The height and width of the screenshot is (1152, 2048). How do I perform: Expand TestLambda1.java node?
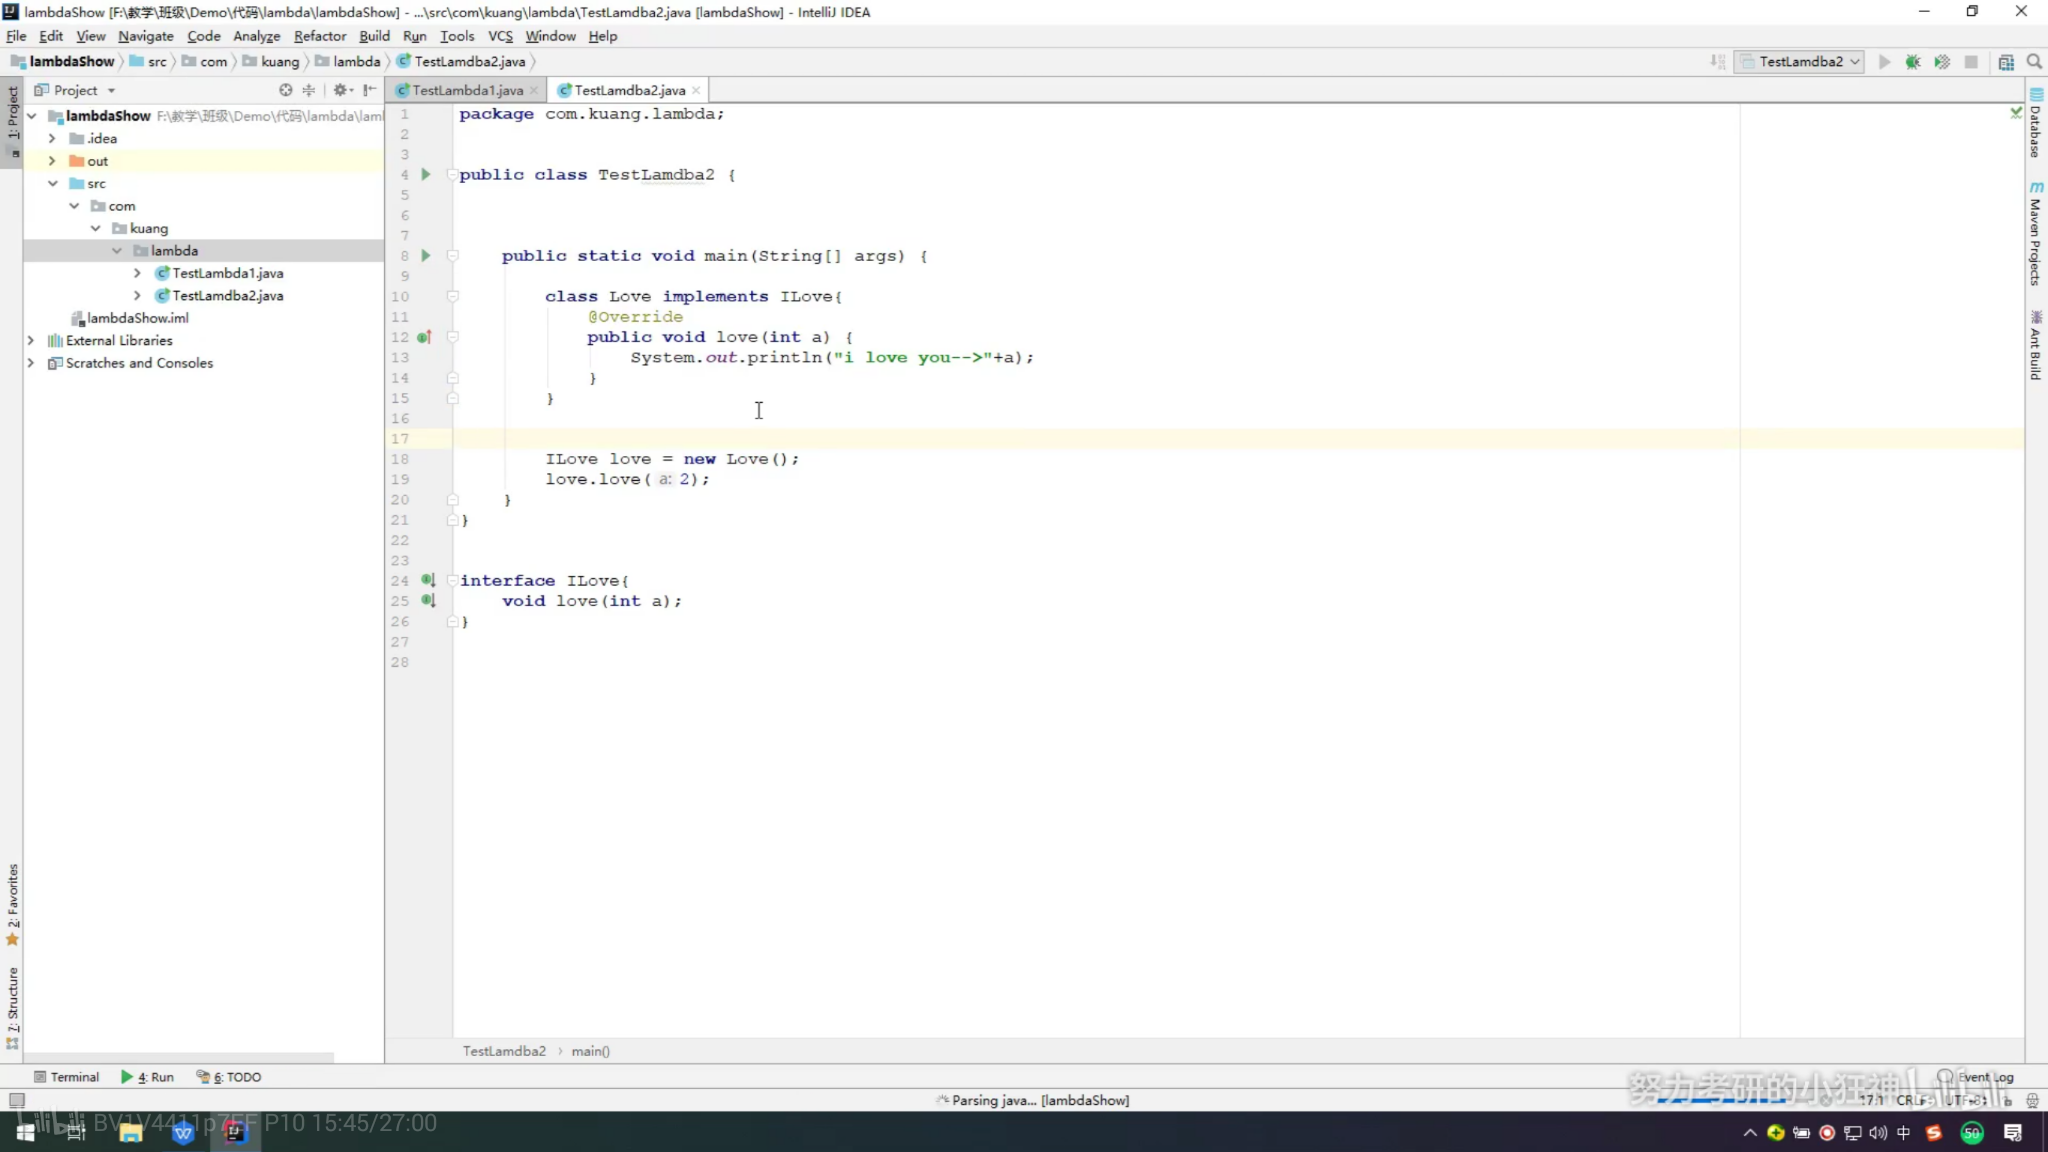point(138,273)
